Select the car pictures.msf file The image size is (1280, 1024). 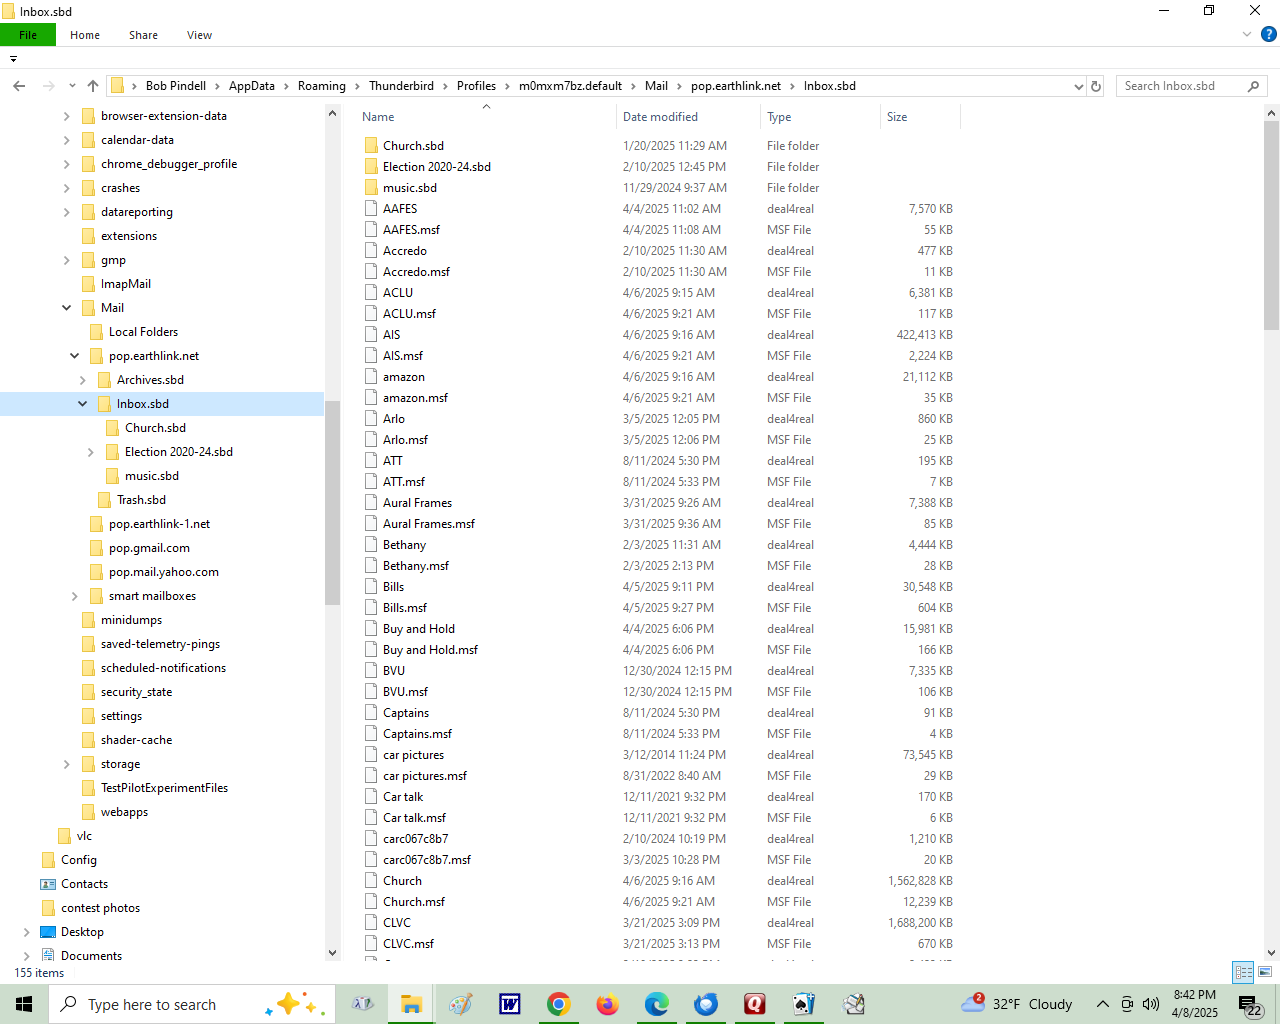425,776
